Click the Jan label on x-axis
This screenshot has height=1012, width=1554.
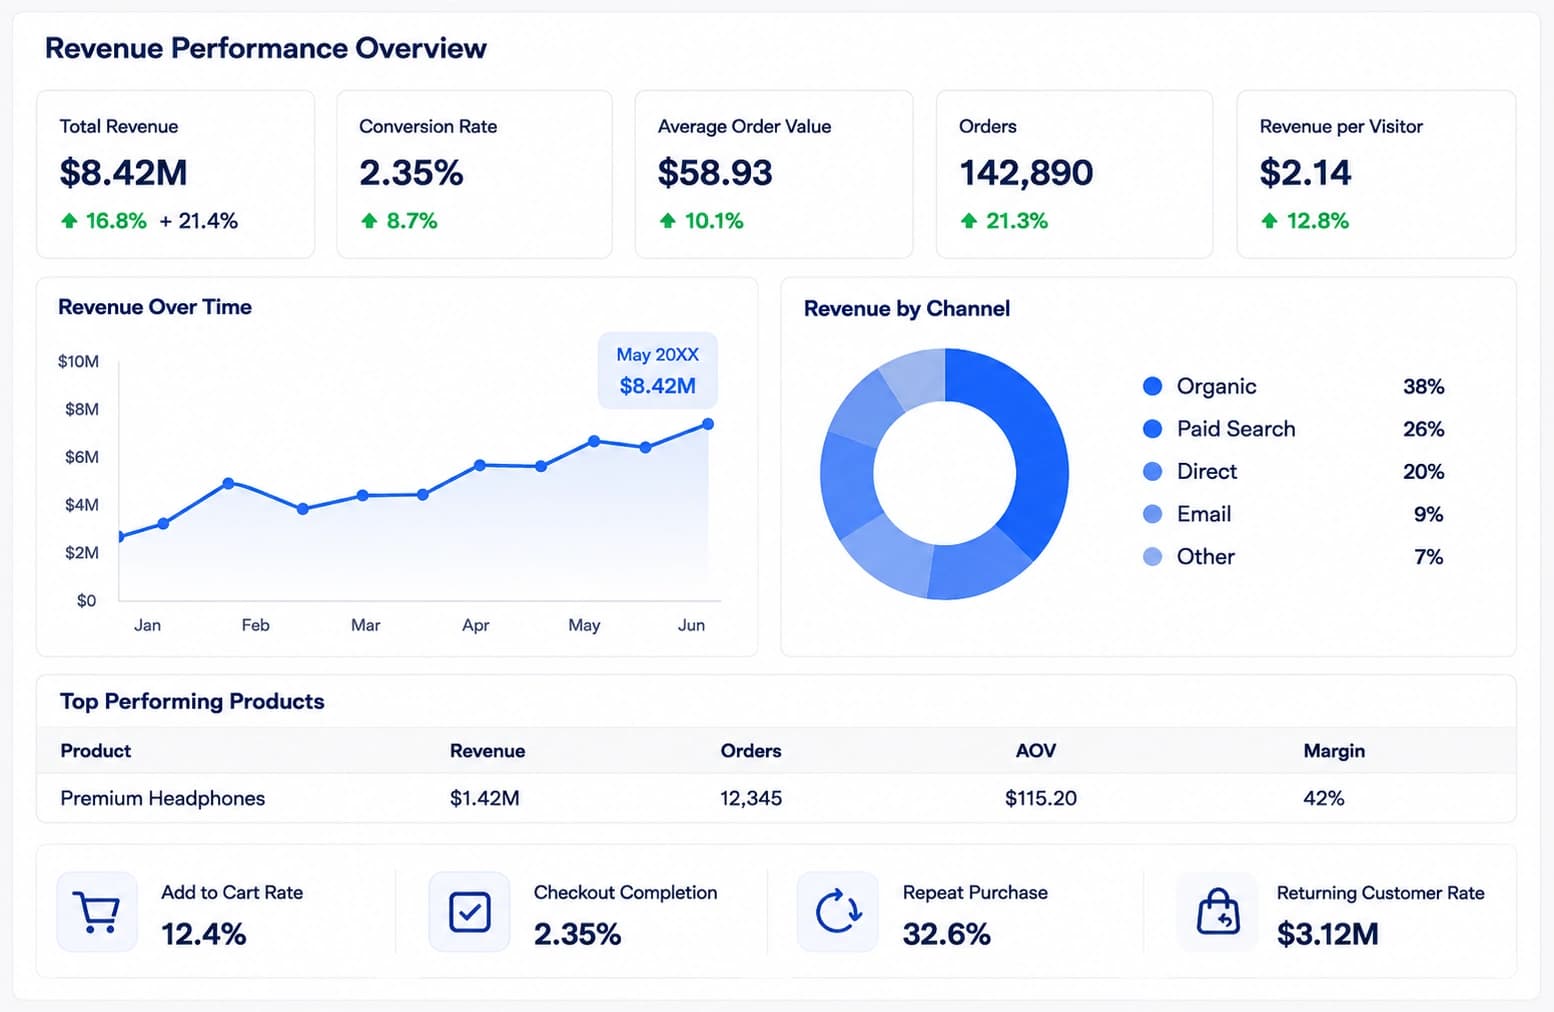coord(147,625)
